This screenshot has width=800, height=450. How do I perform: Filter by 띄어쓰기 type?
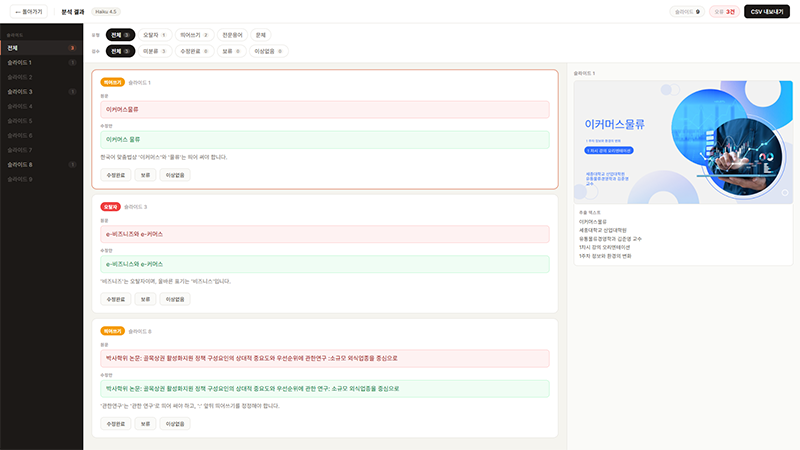click(x=194, y=35)
